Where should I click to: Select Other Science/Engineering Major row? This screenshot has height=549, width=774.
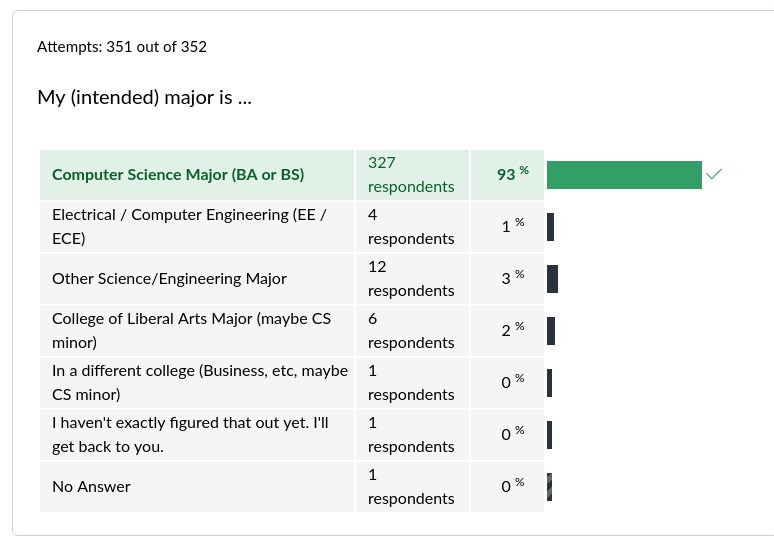292,279
